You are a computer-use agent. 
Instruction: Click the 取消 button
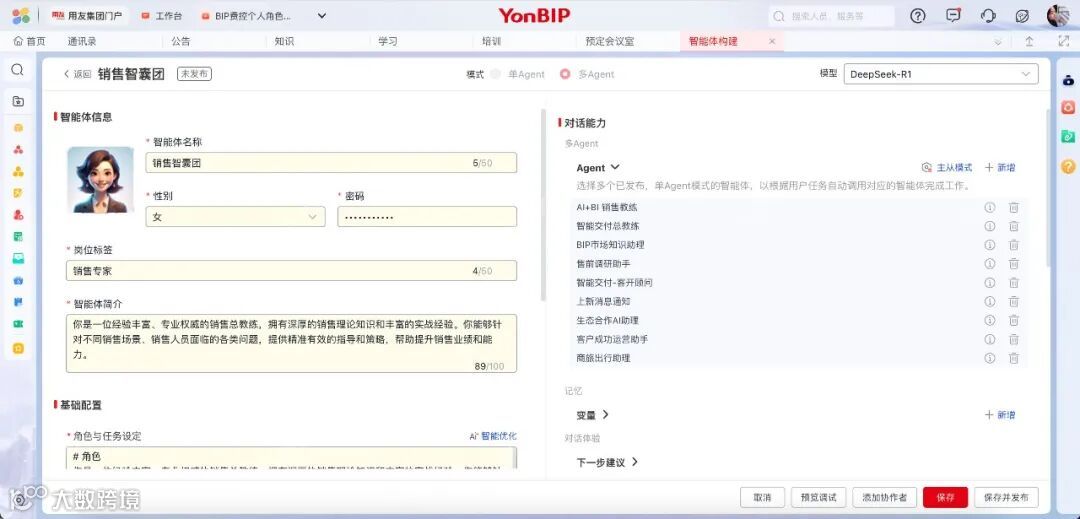point(762,497)
